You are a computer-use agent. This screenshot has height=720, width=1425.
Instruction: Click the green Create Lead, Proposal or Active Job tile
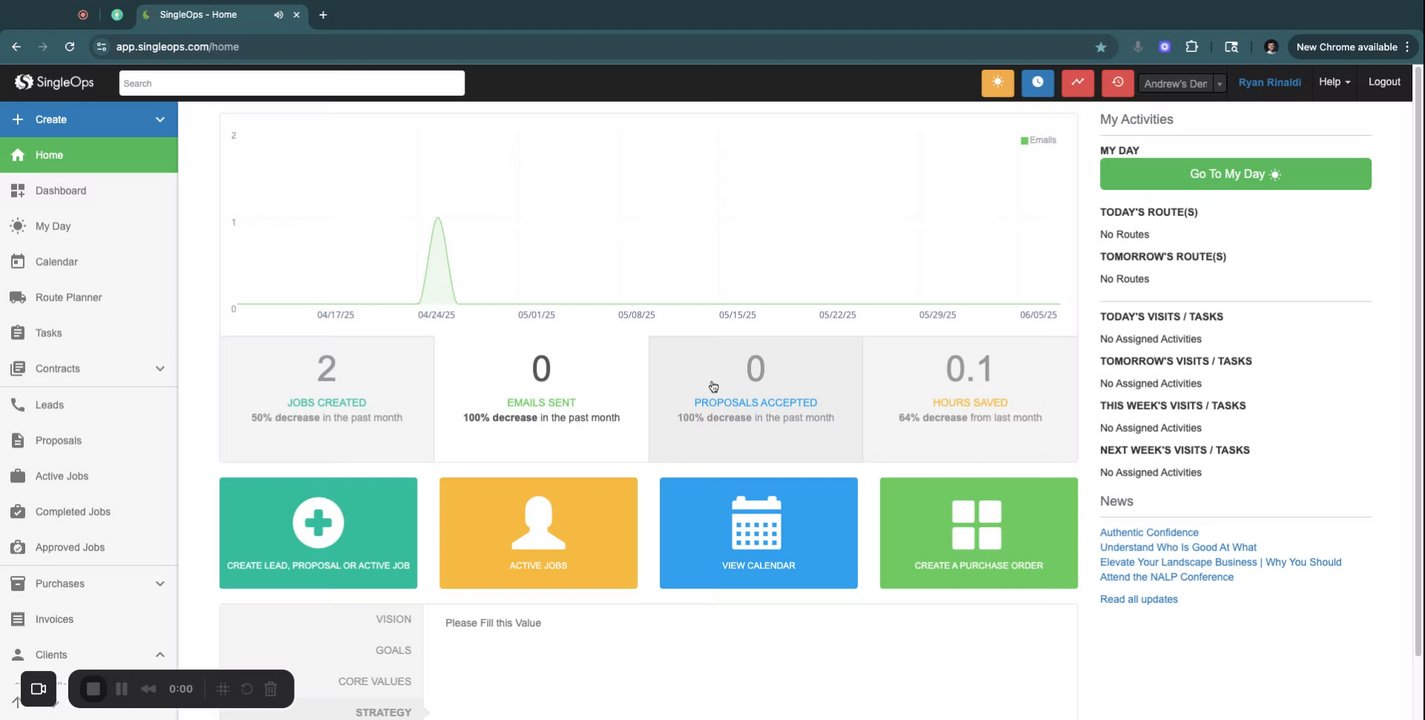318,533
